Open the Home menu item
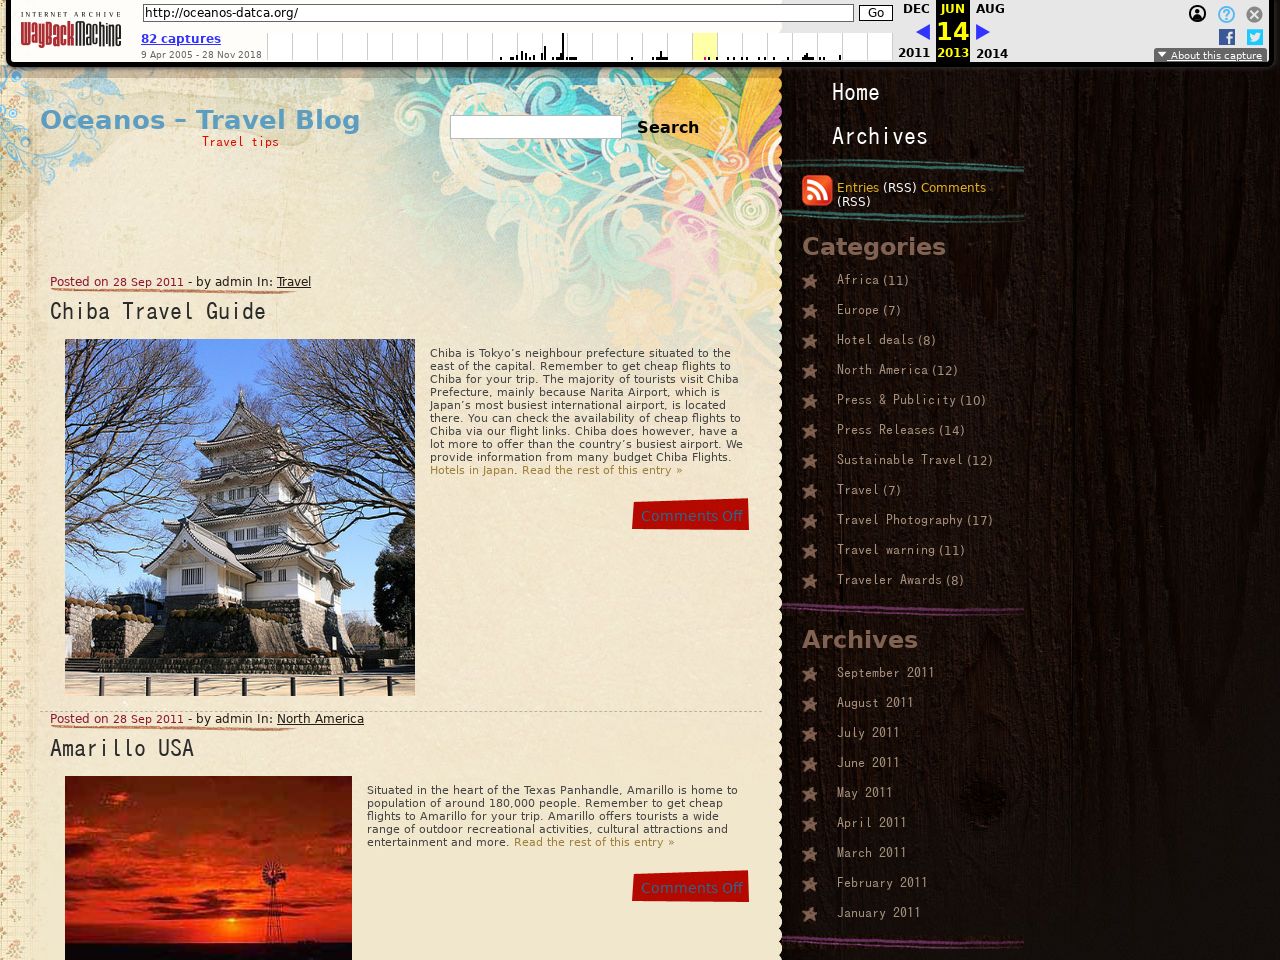Viewport: 1280px width, 960px height. [x=855, y=93]
